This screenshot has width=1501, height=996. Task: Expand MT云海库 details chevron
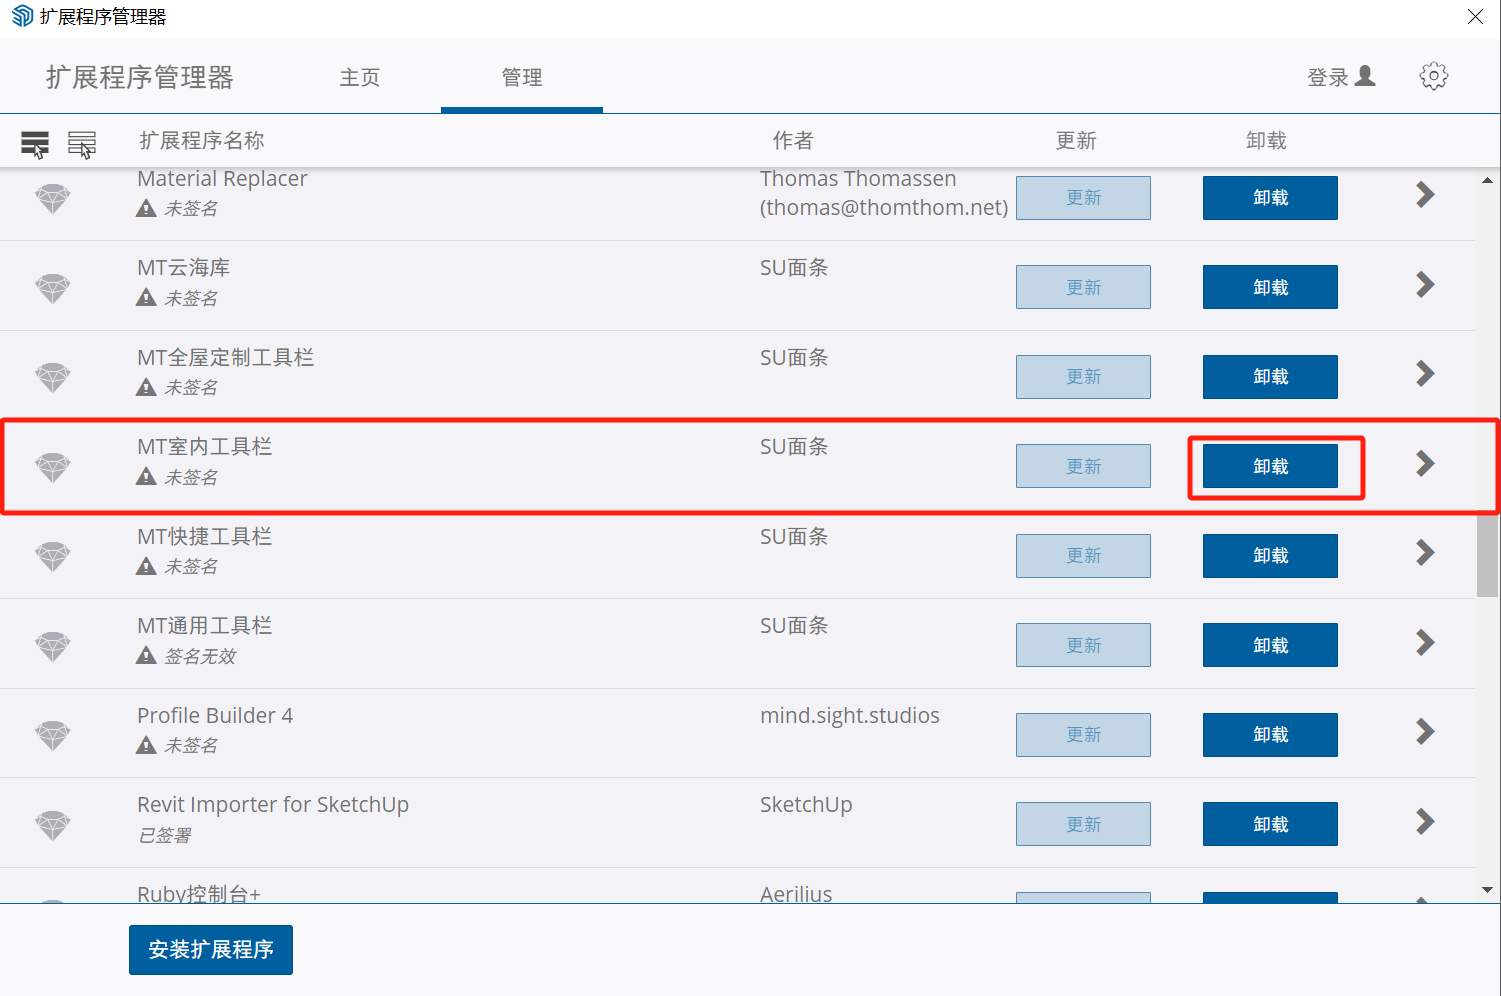tap(1426, 284)
